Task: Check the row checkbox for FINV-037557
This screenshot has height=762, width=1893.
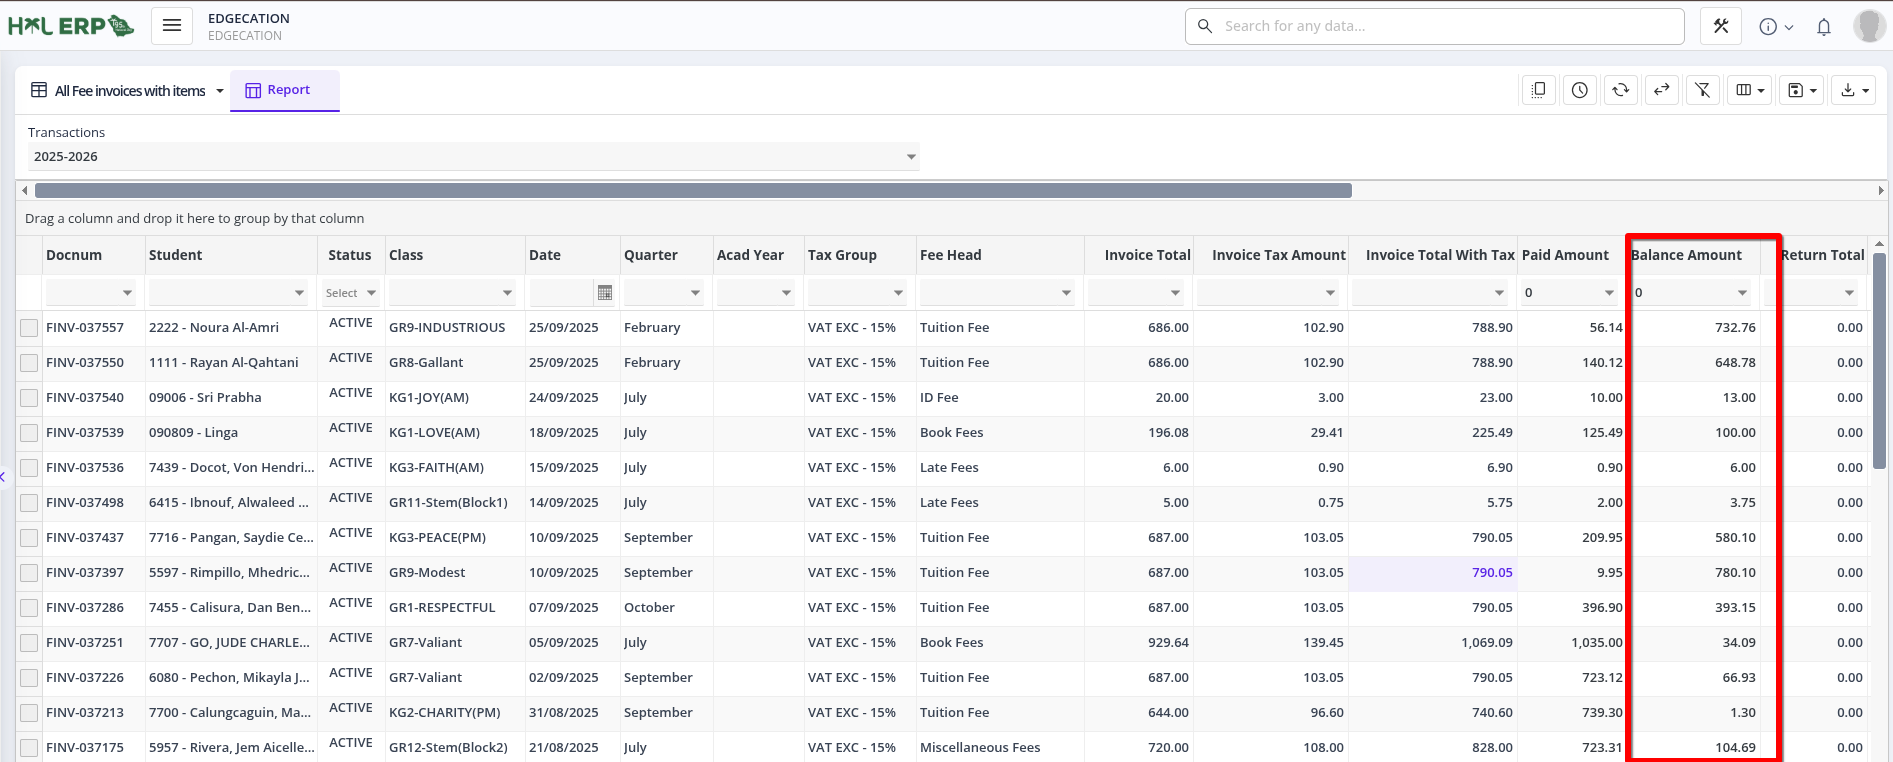Action: pos(29,328)
